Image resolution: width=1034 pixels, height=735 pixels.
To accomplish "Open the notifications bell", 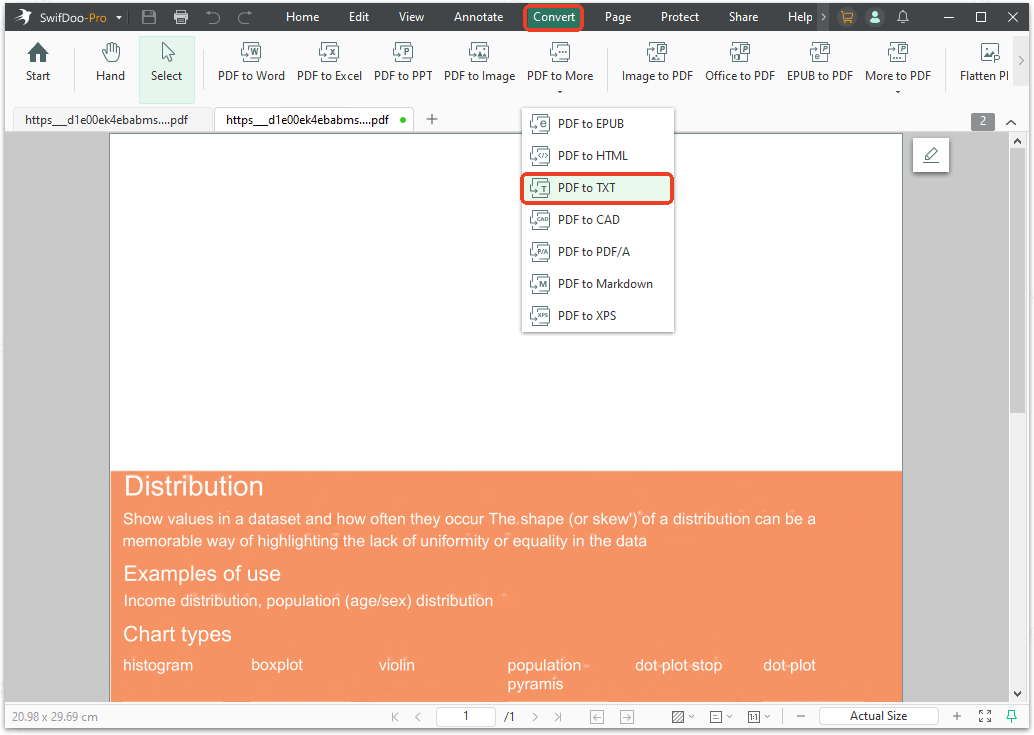I will [903, 16].
